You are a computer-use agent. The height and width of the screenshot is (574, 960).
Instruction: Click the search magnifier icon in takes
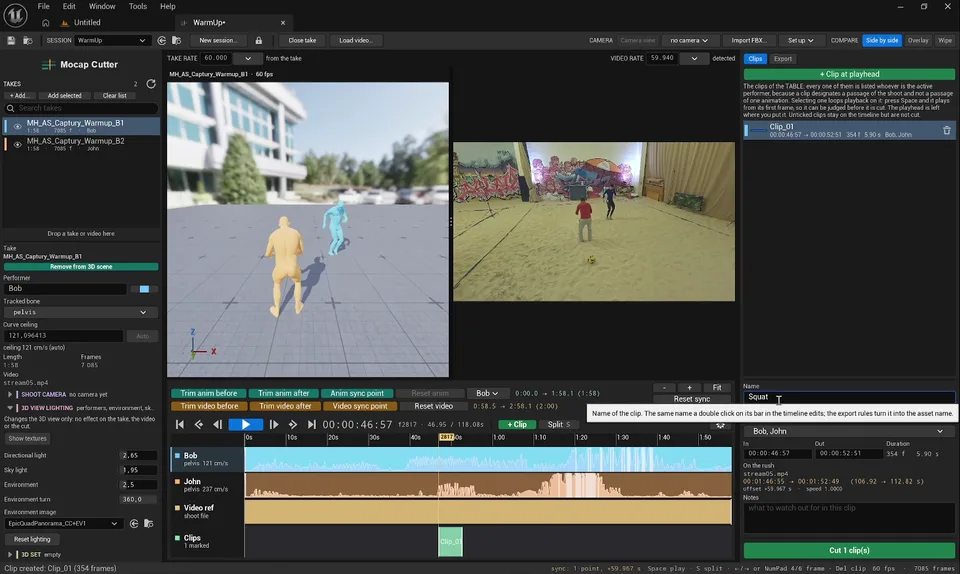(10, 108)
